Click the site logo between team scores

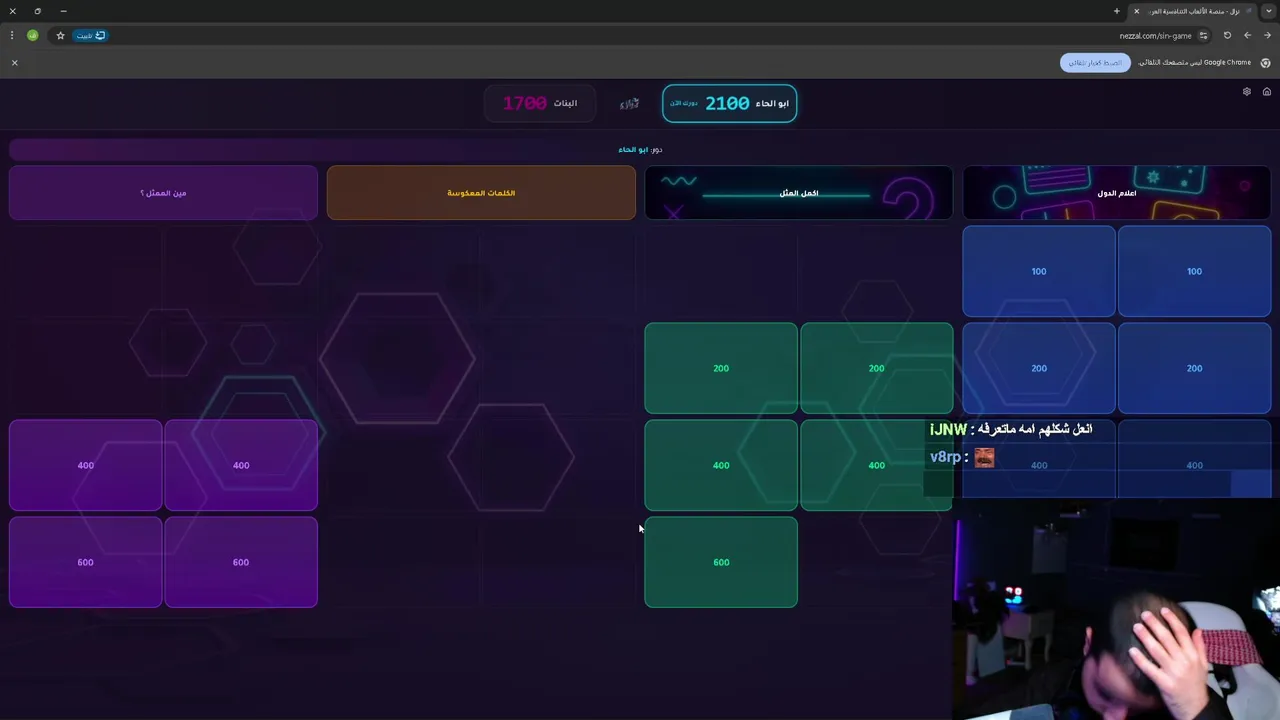(x=629, y=103)
